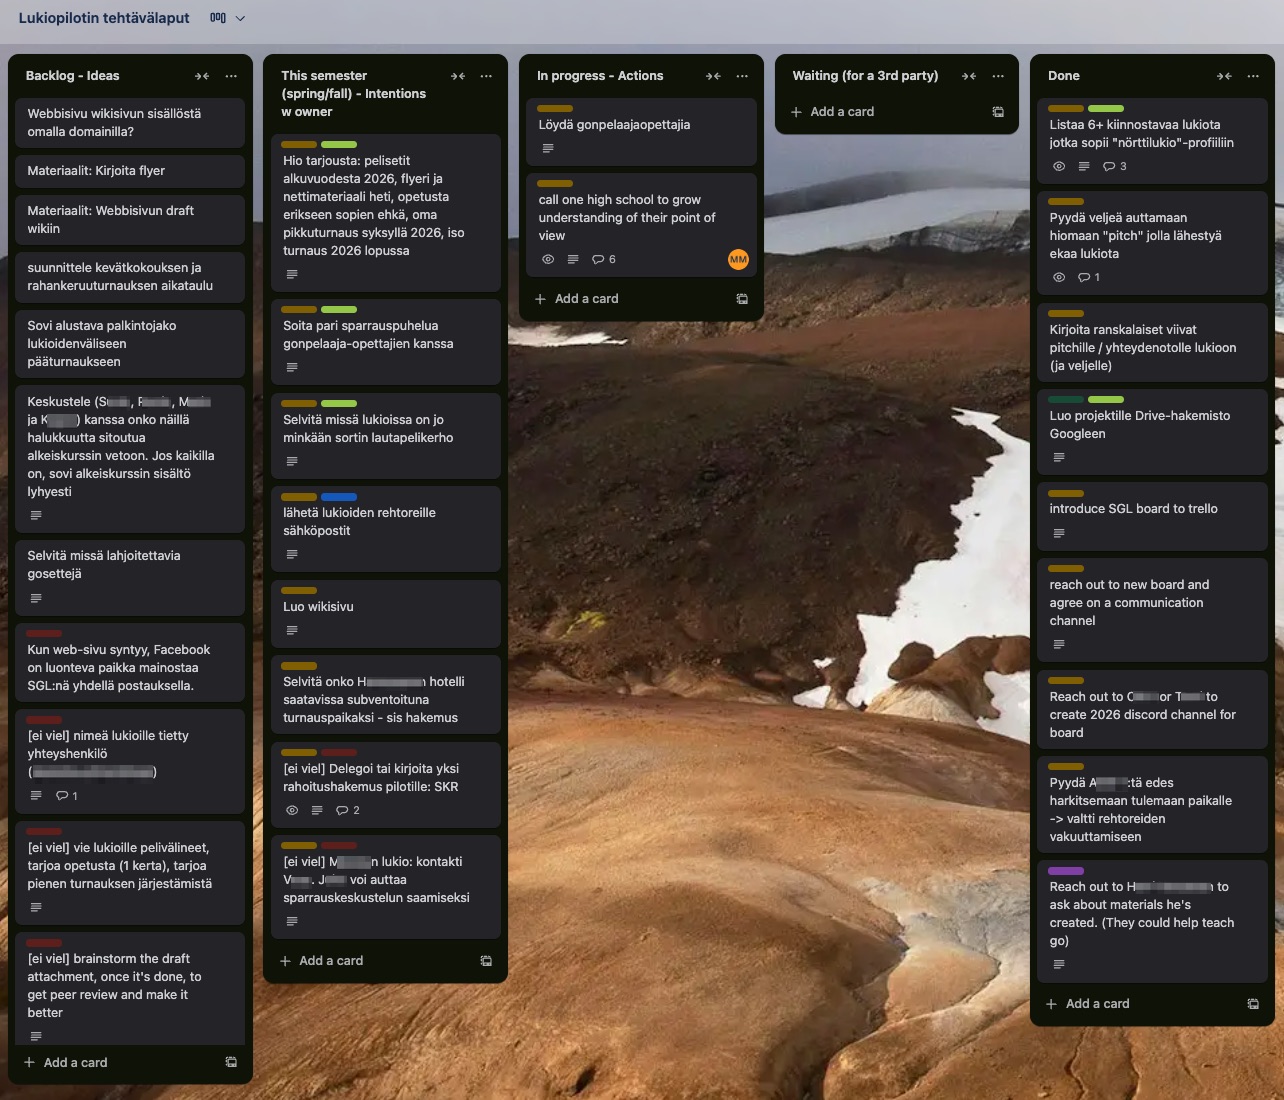
Task: Click watch eye icon on 'call one high school' card
Action: click(x=548, y=260)
